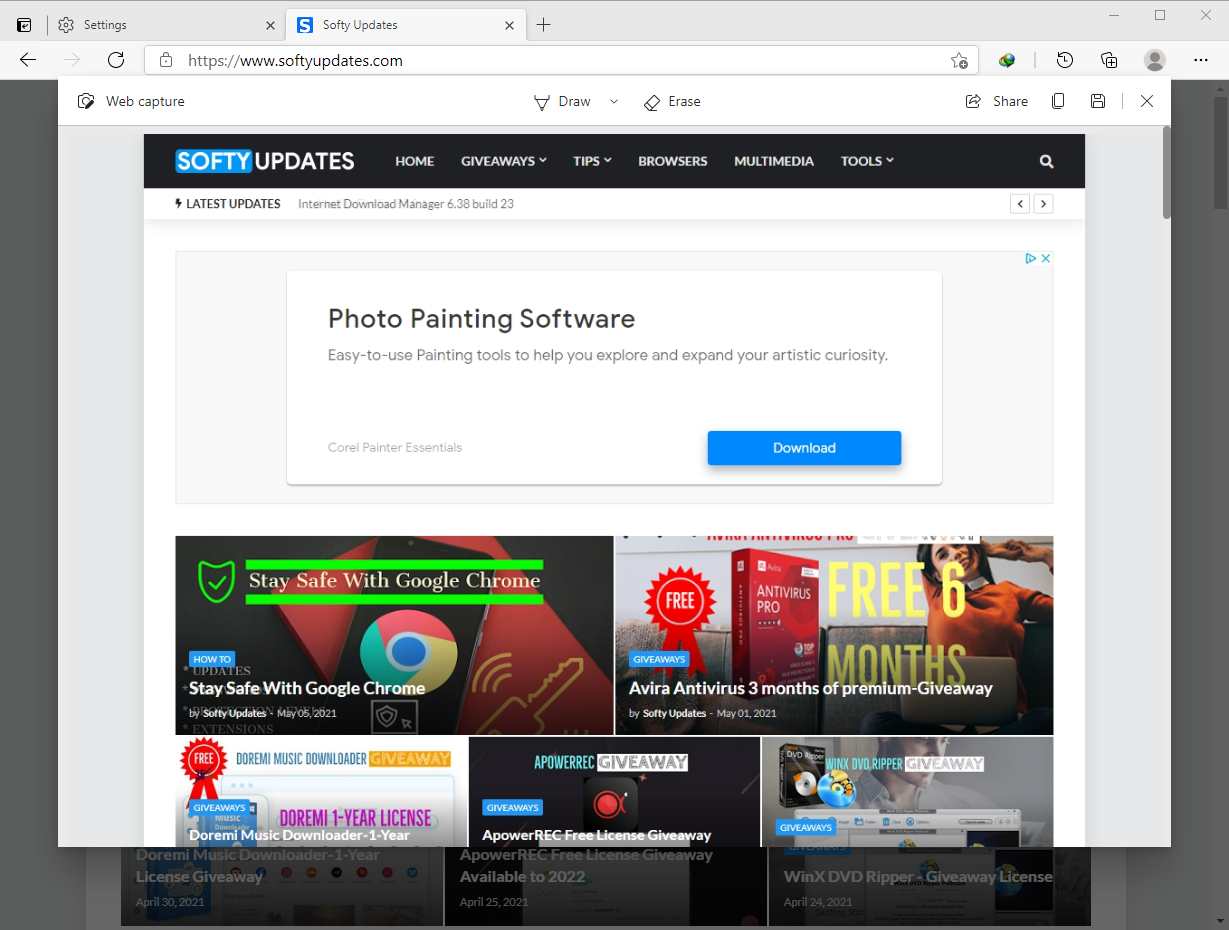Show next latest update arrow
Viewport: 1229px width, 930px height.
click(x=1043, y=204)
